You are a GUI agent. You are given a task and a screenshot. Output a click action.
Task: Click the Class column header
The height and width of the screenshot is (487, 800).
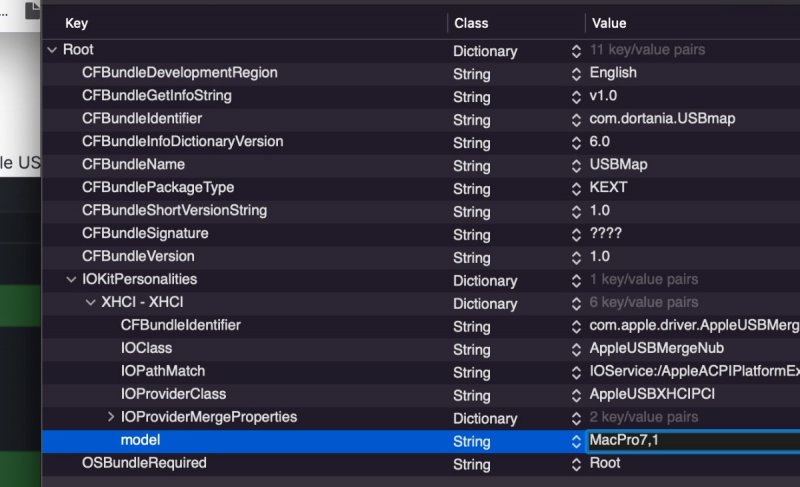(471, 22)
